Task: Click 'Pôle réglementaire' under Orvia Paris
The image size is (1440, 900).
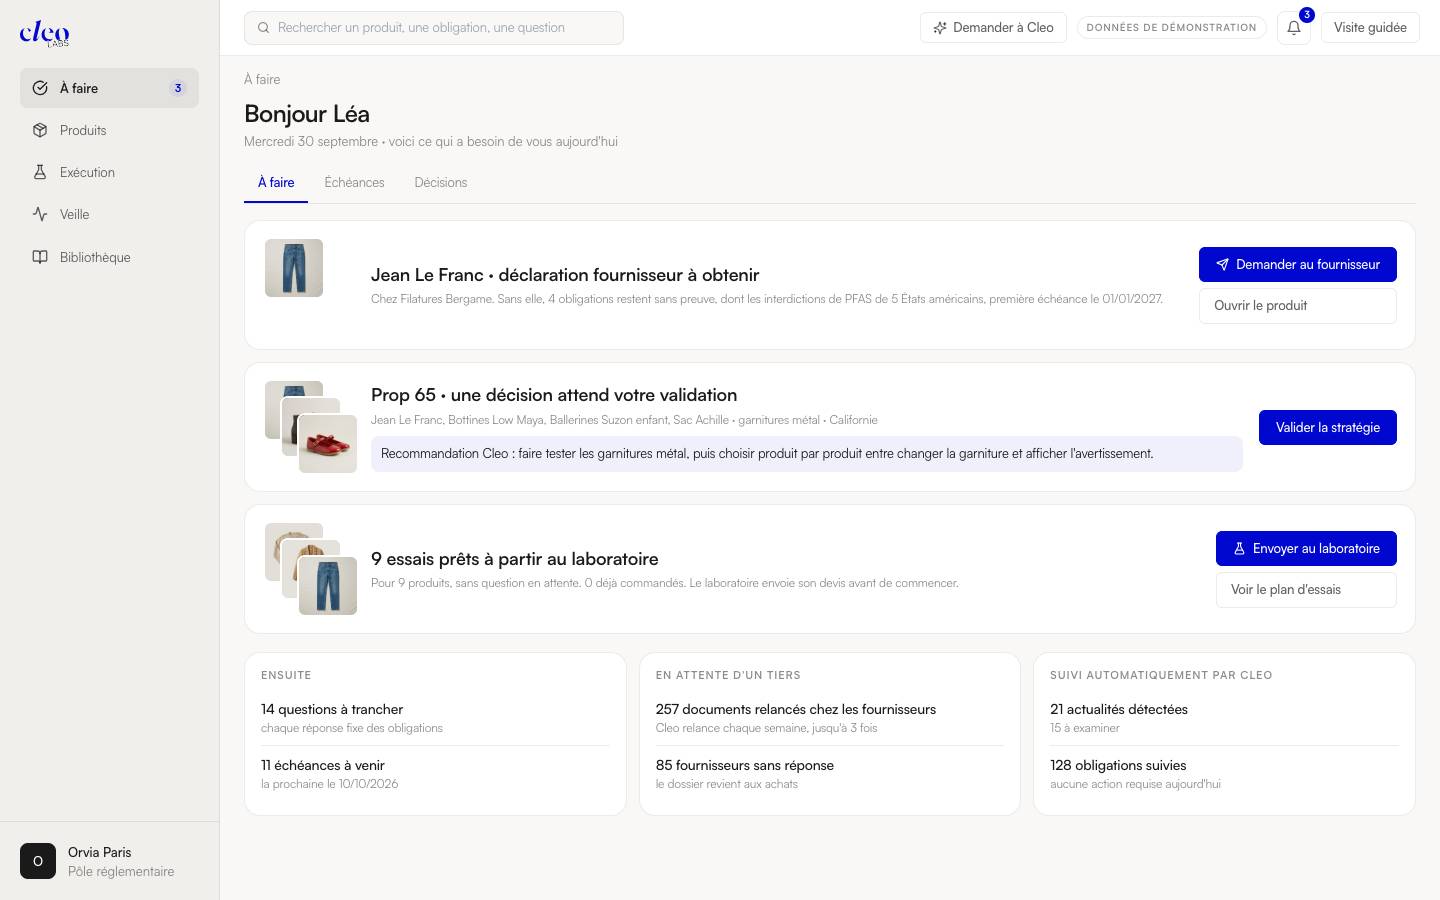Action: click(121, 872)
